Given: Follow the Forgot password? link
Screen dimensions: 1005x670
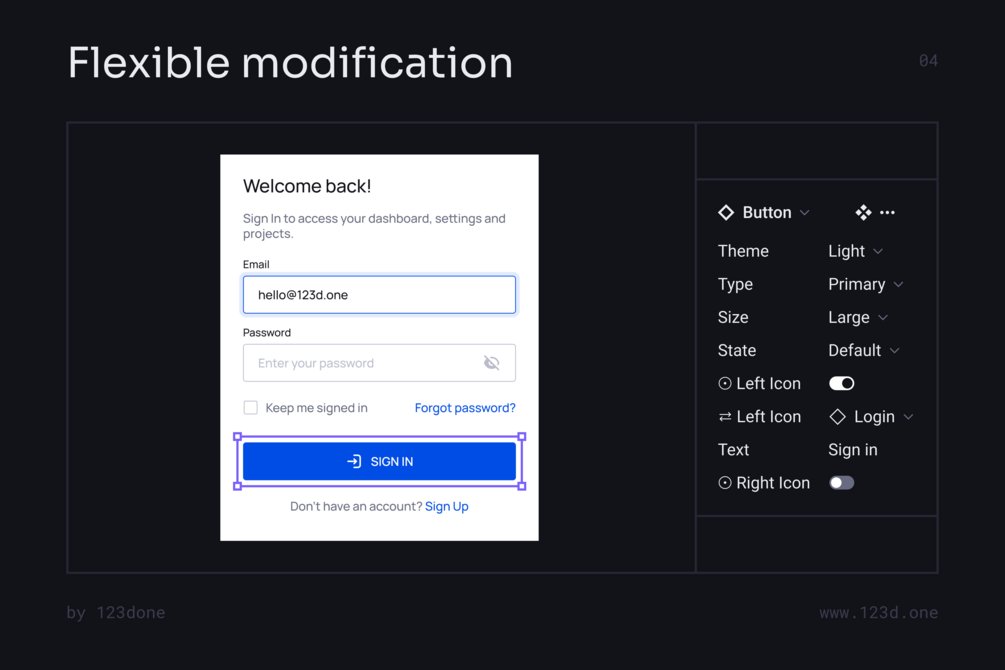Looking at the screenshot, I should tap(465, 408).
